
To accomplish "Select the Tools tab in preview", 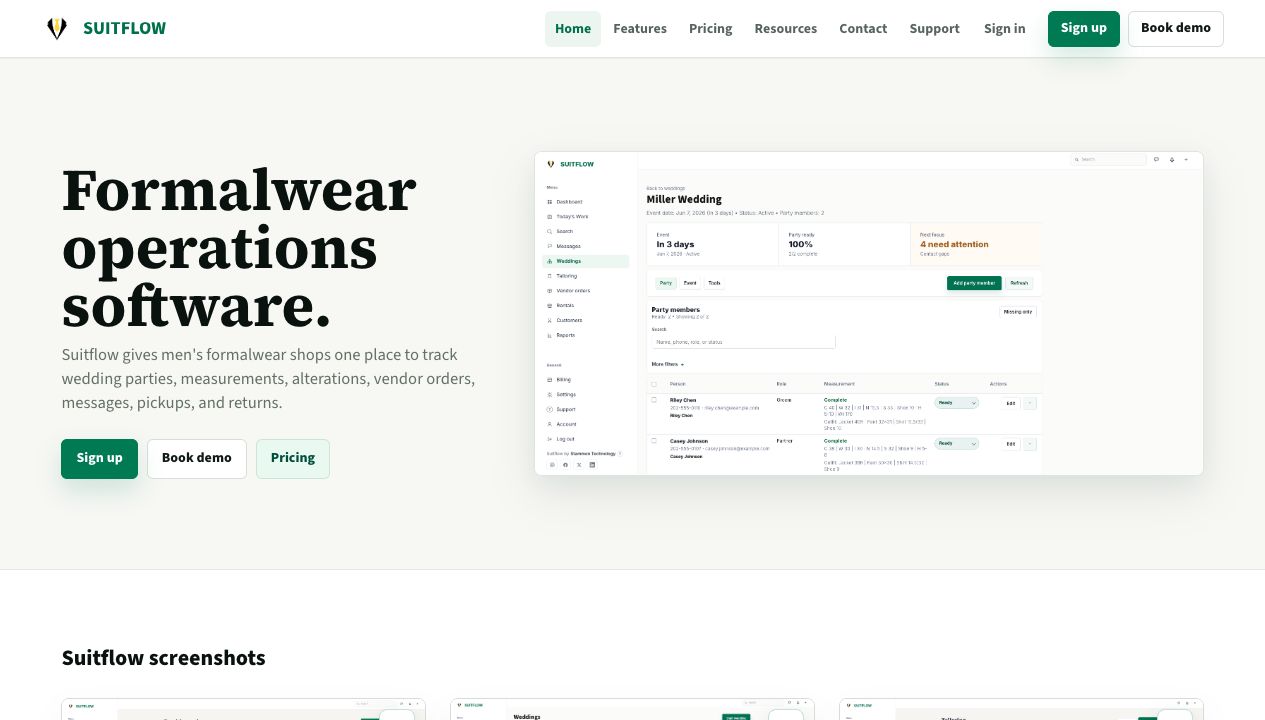I will (x=714, y=283).
